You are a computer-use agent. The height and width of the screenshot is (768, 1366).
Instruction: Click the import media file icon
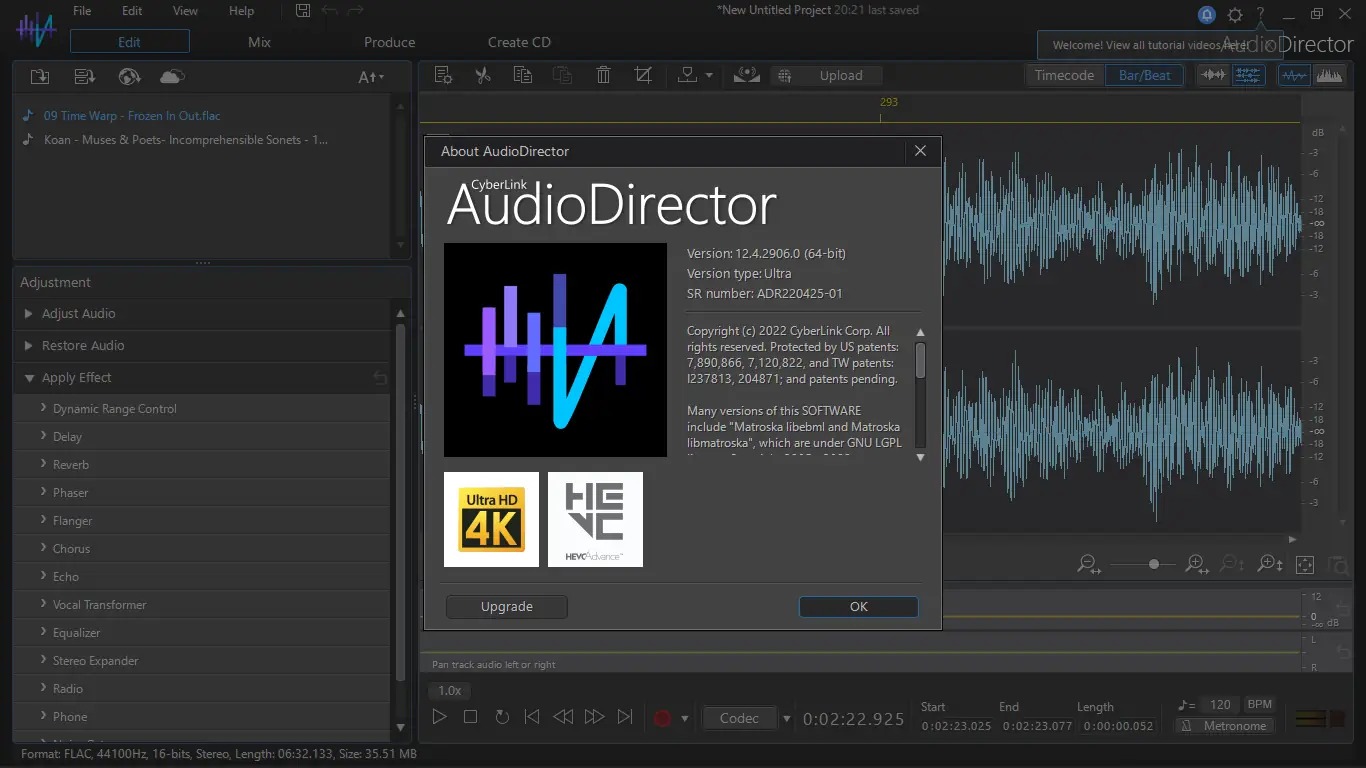[40, 77]
